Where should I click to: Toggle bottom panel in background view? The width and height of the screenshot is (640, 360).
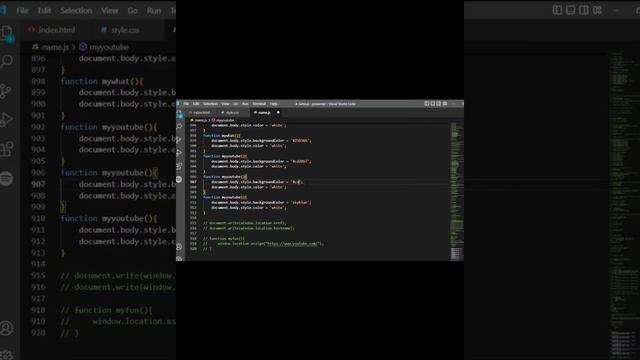point(571,10)
